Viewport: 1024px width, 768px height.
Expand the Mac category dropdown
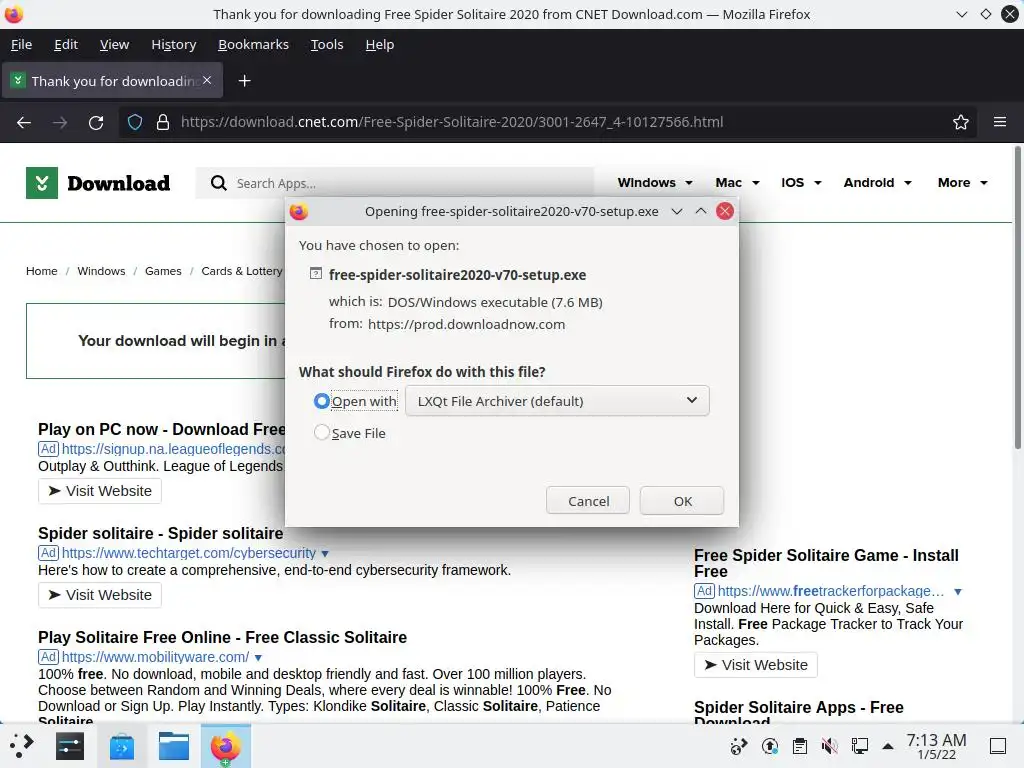point(756,184)
